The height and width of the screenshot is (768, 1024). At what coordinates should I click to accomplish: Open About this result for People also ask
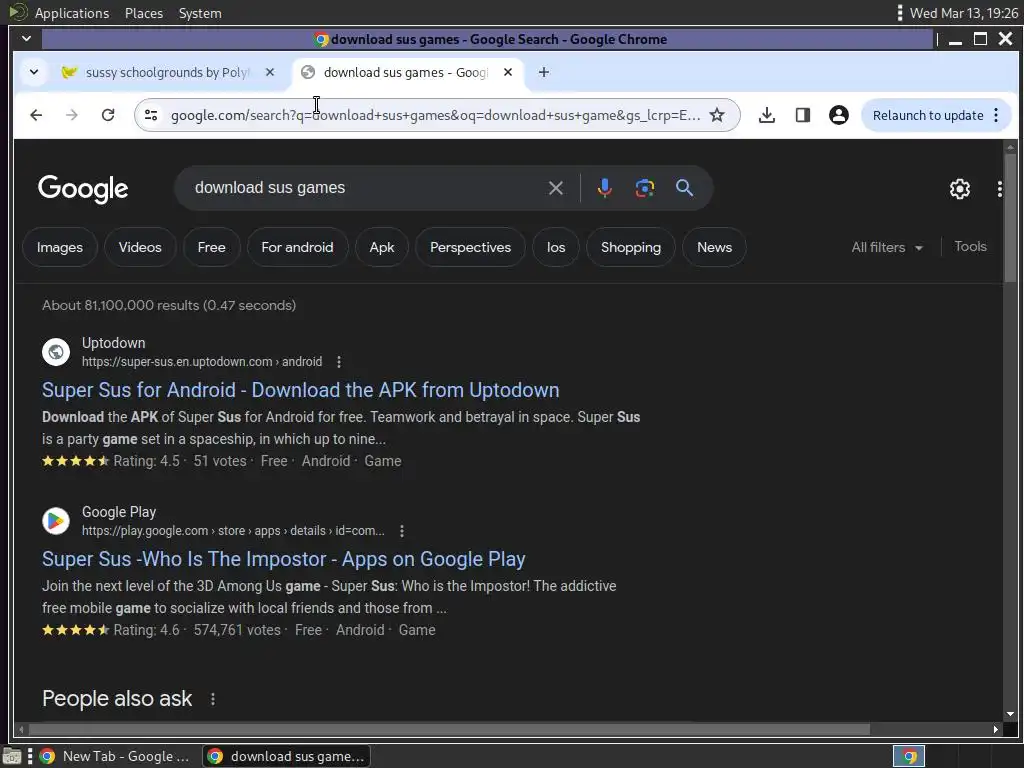(x=212, y=699)
